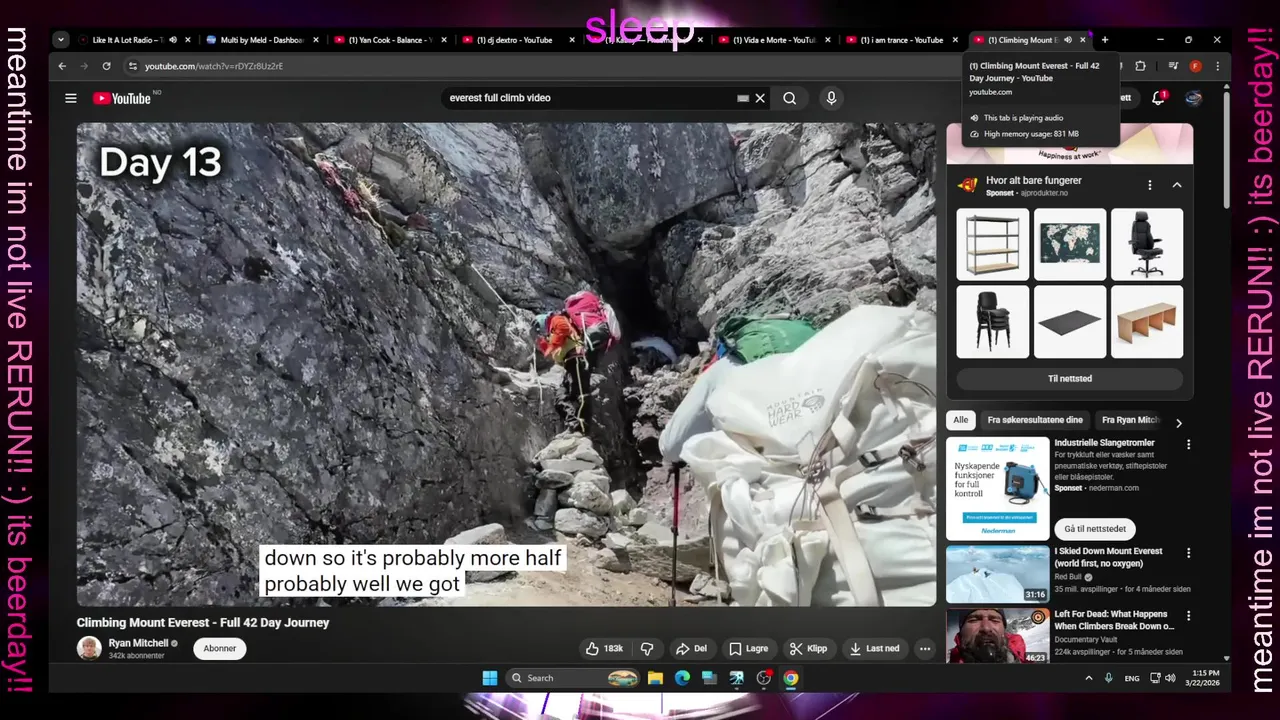The width and height of the screenshot is (1280, 720).
Task: Open the Windows Start menu
Action: [490, 678]
